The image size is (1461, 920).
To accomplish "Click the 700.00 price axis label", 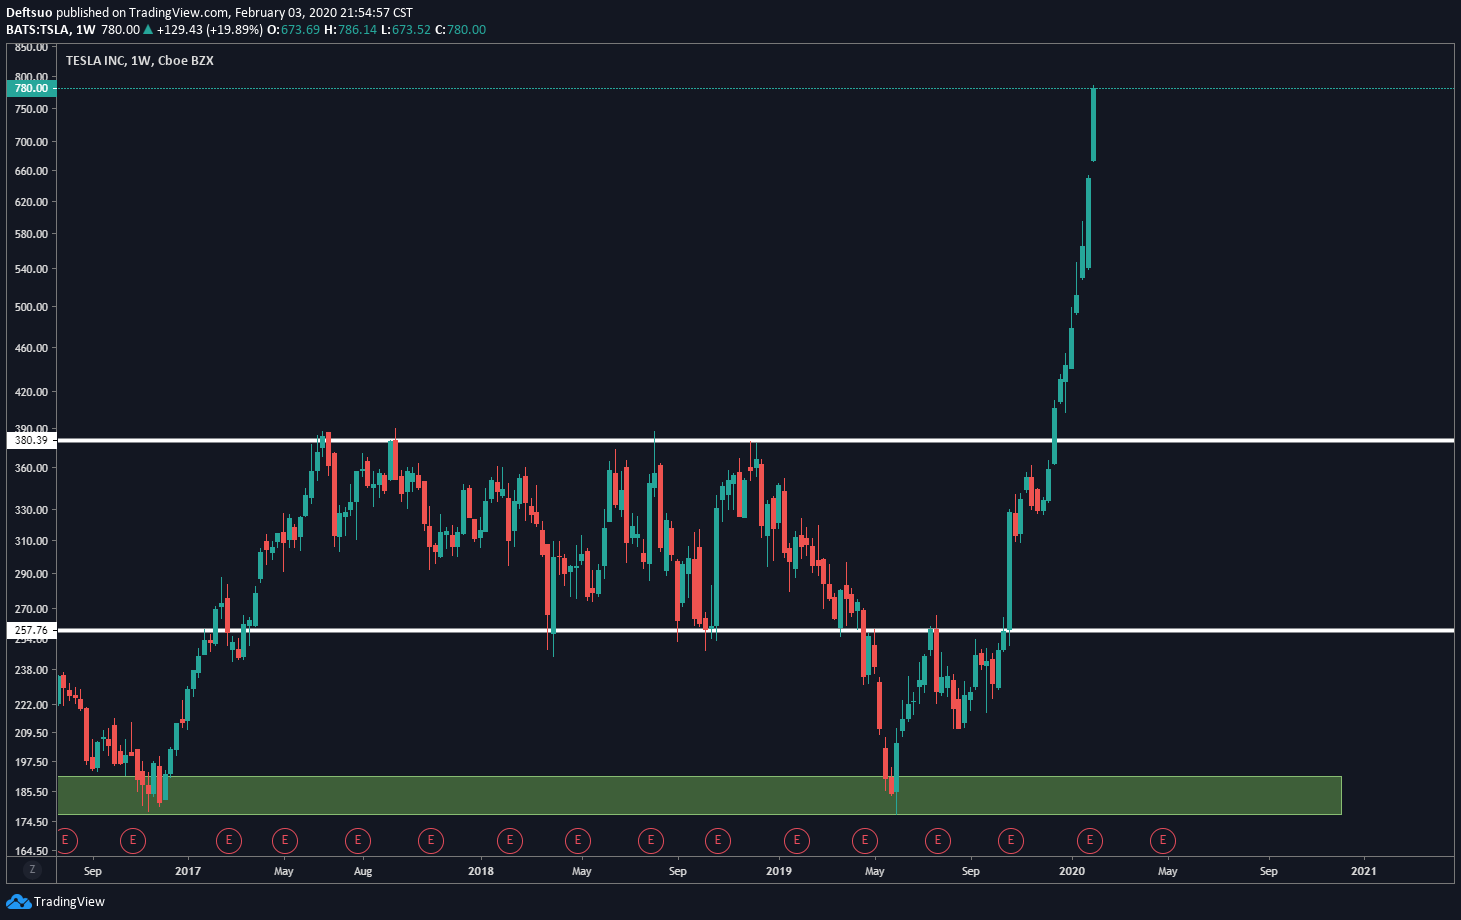I will coord(31,142).
